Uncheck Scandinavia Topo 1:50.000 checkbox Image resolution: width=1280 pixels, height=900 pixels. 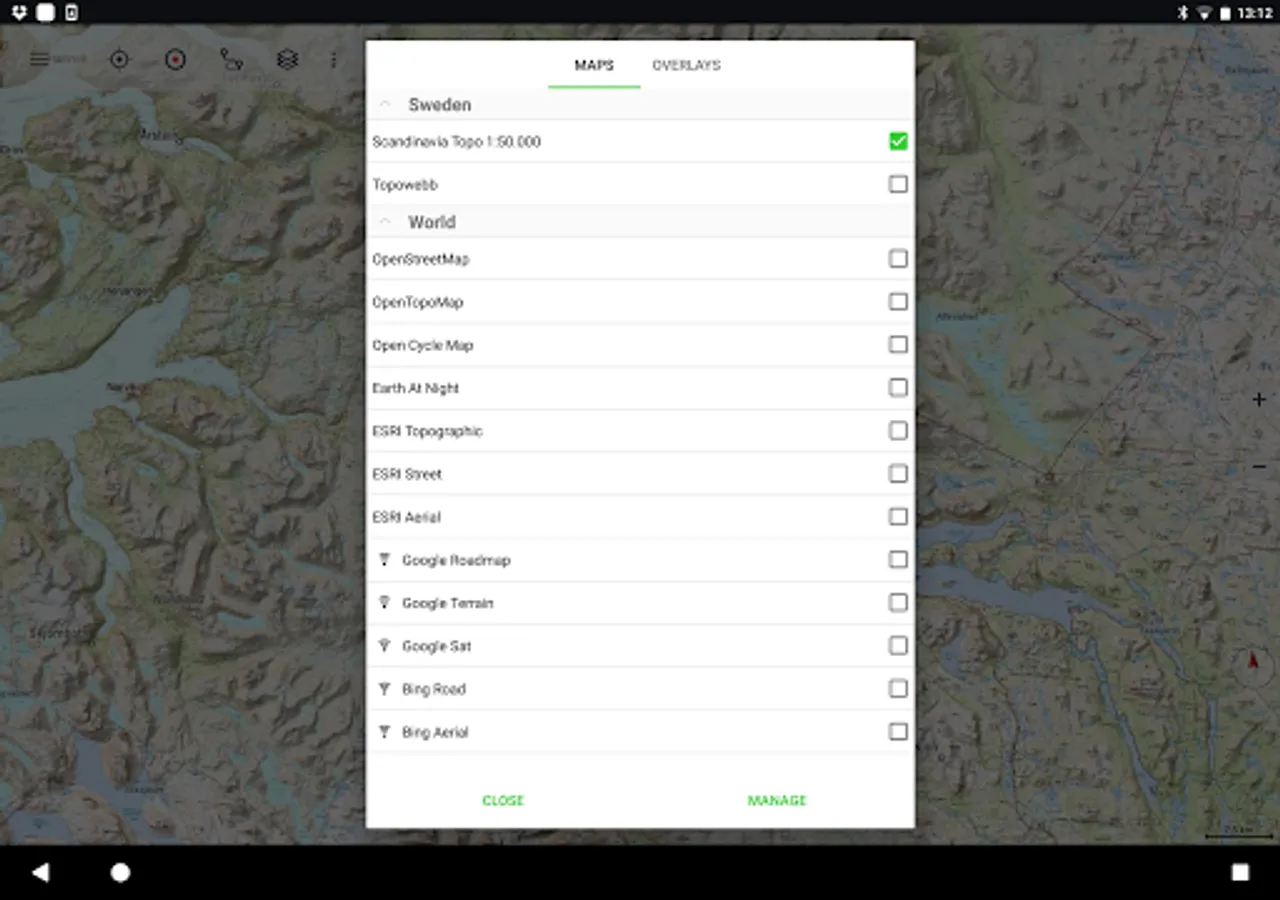point(898,141)
